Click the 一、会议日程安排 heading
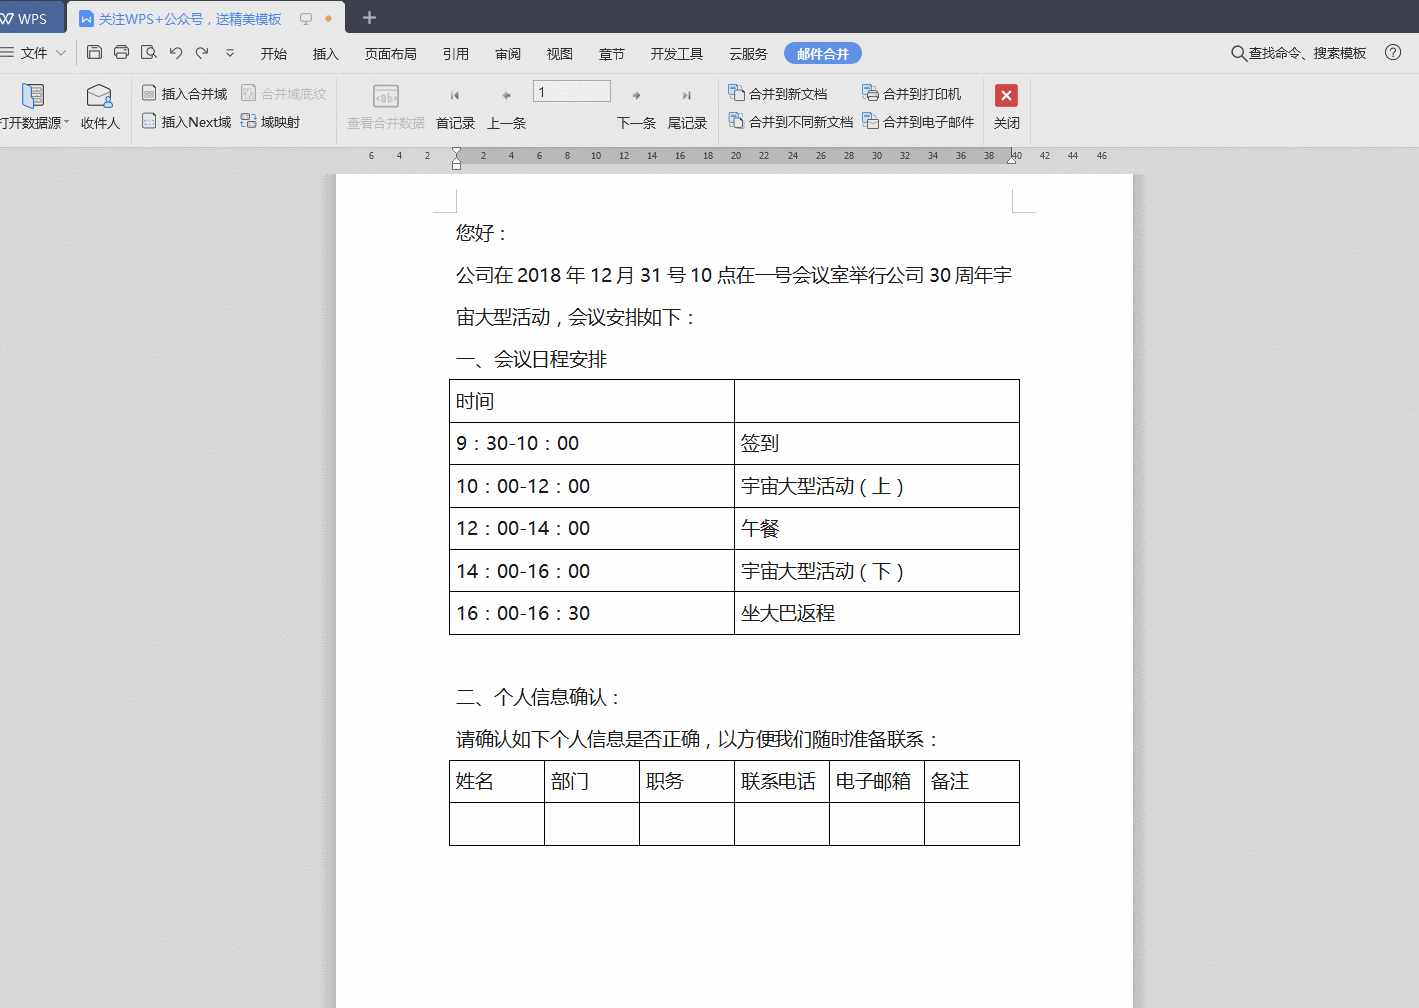The image size is (1419, 1008). [x=531, y=359]
